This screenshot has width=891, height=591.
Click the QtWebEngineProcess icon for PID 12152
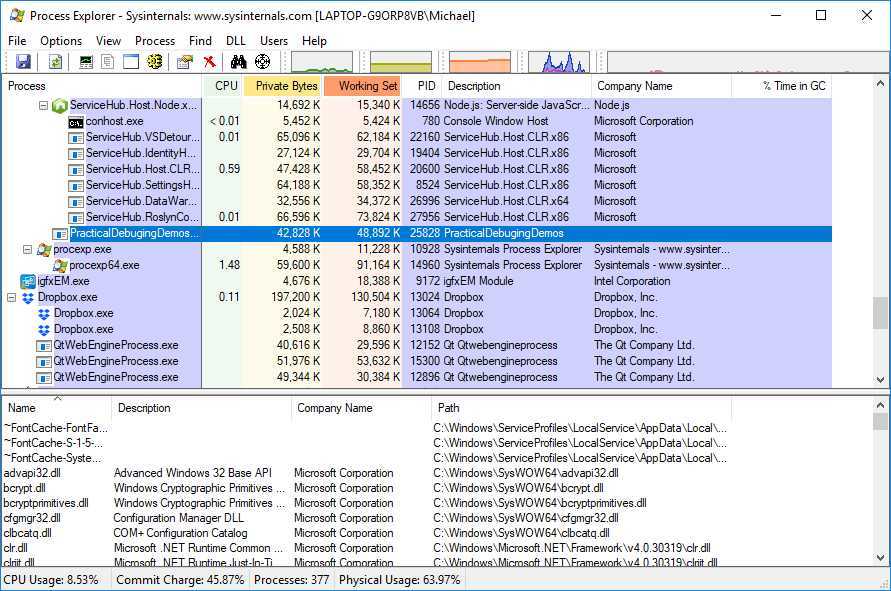(44, 346)
